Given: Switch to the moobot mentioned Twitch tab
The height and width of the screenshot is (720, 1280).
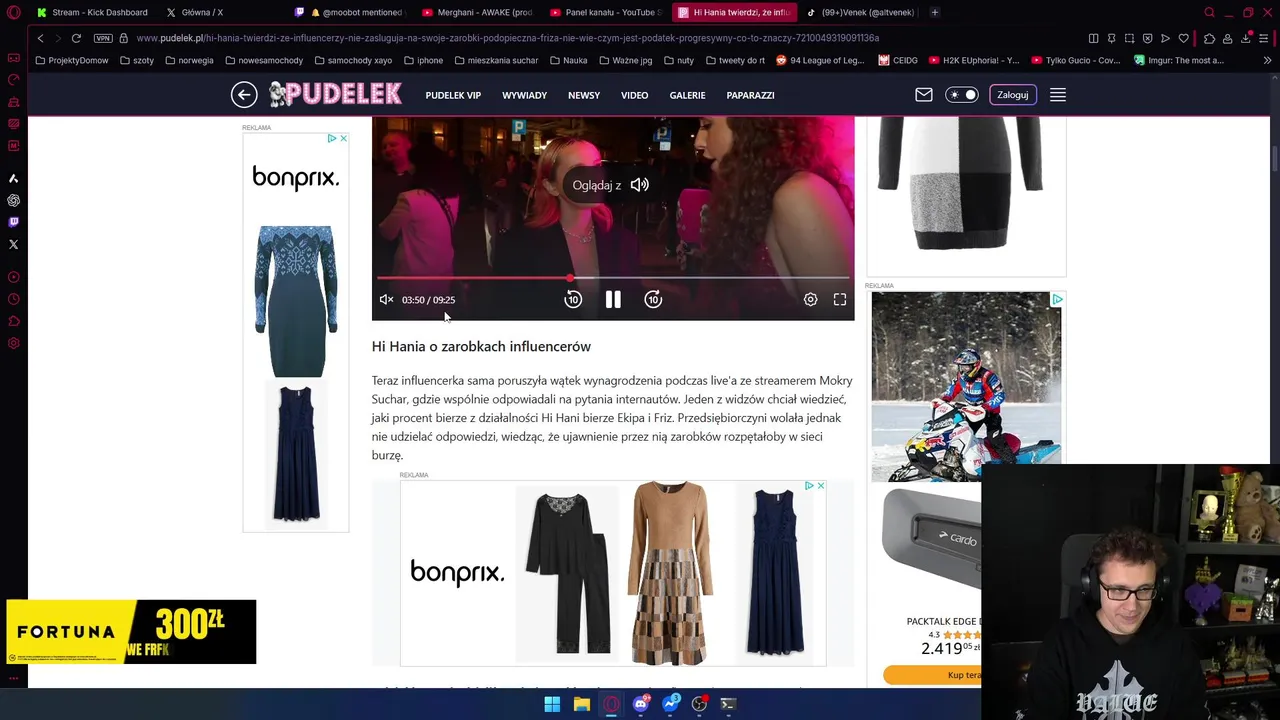Looking at the screenshot, I should tap(350, 12).
